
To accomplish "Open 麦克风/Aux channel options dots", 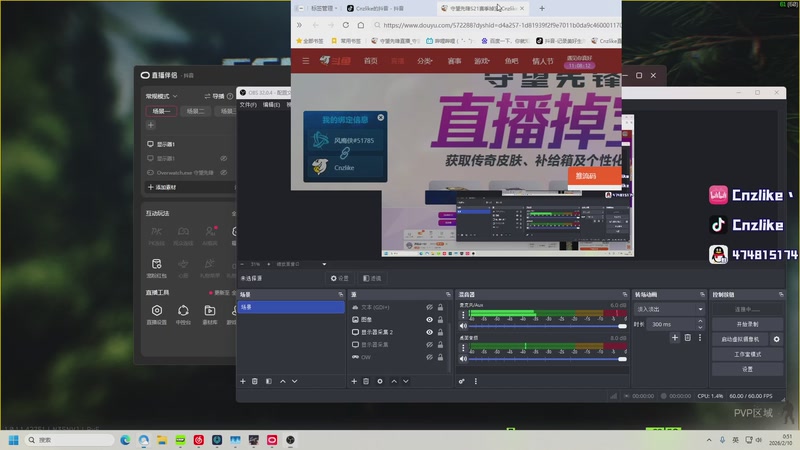I will [463, 315].
